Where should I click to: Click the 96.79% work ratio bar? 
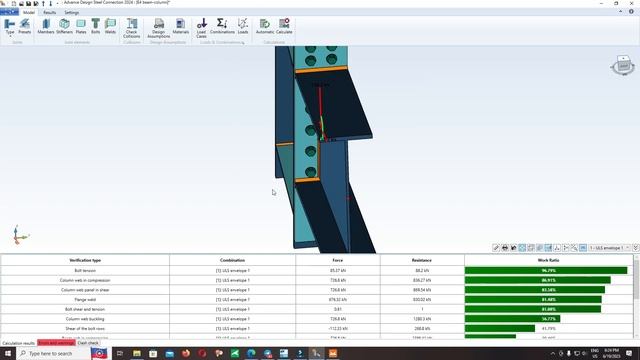[546, 270]
